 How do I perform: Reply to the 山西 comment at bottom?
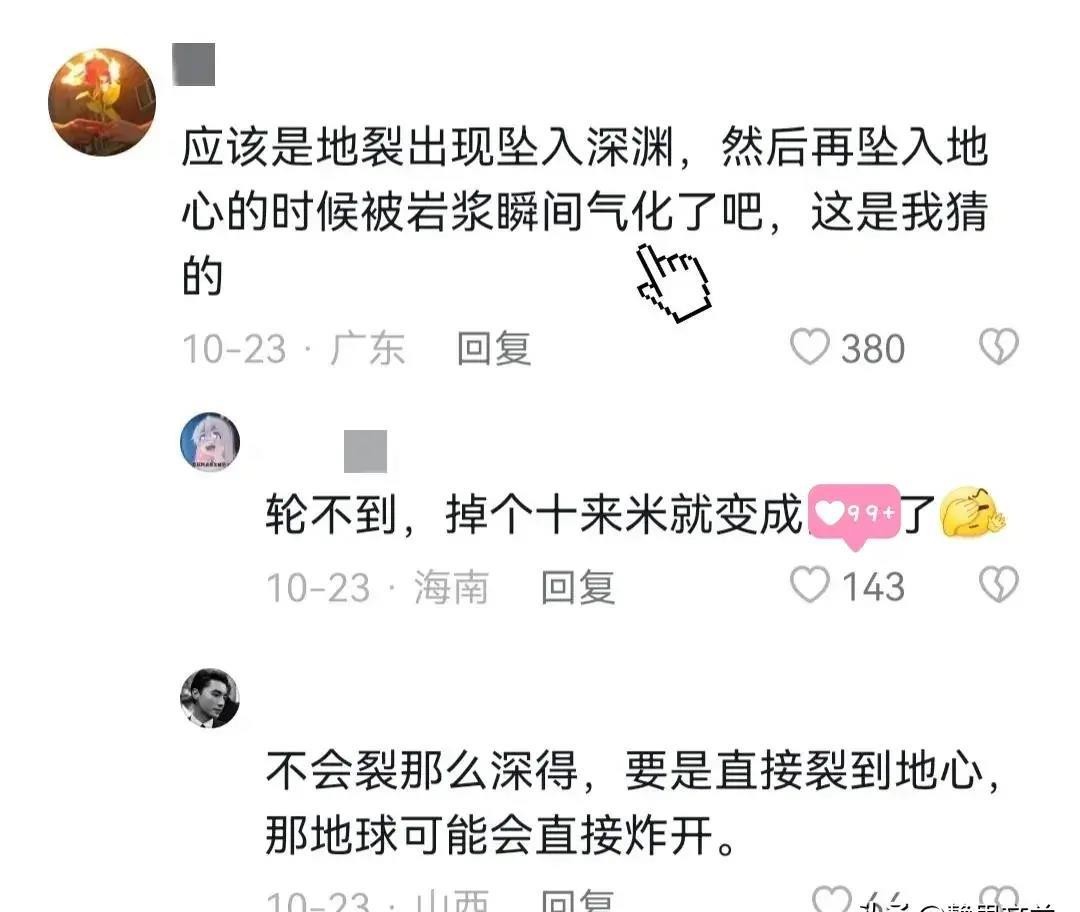pos(577,901)
